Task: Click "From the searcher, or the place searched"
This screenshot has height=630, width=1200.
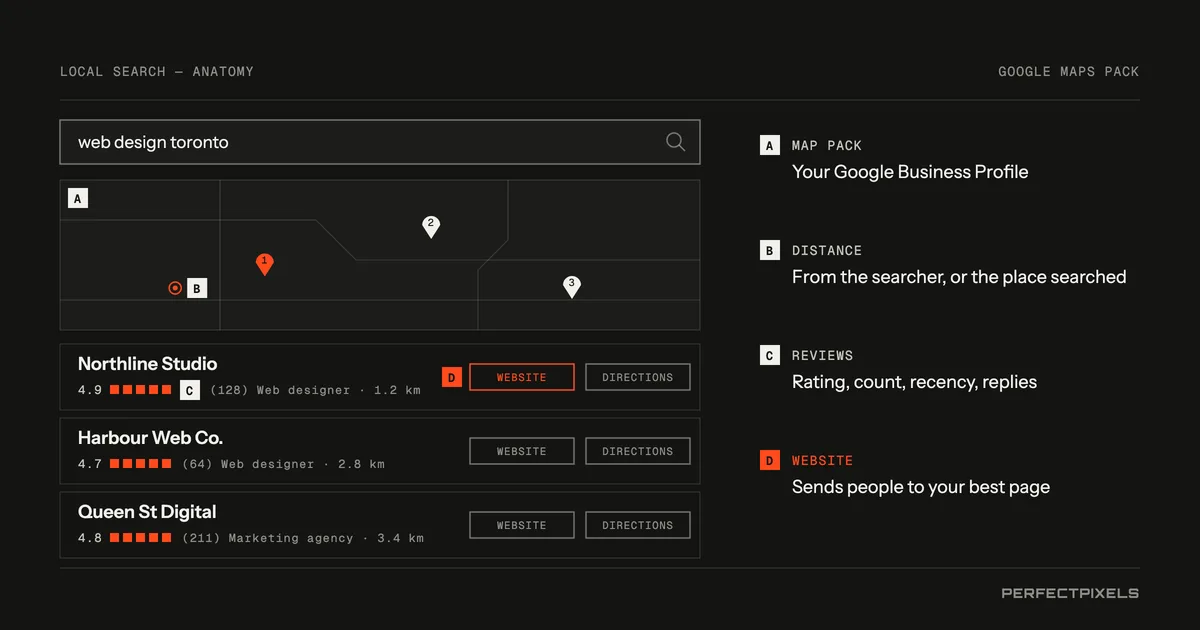Action: point(959,277)
